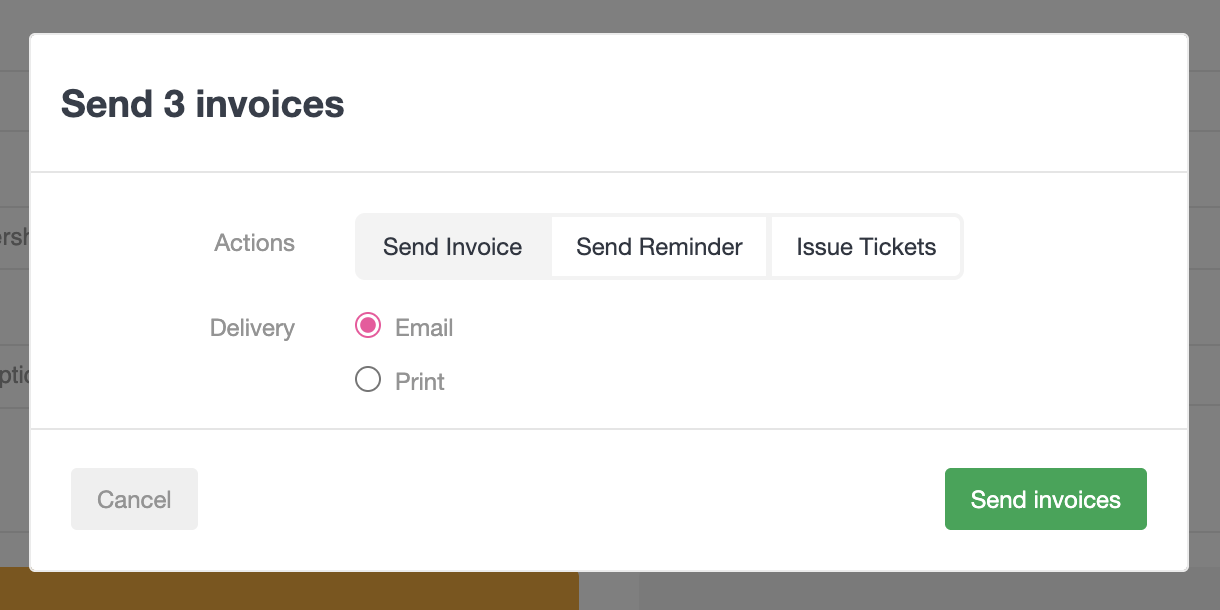The height and width of the screenshot is (610, 1220).
Task: Select the Send Invoice action
Action: [453, 247]
